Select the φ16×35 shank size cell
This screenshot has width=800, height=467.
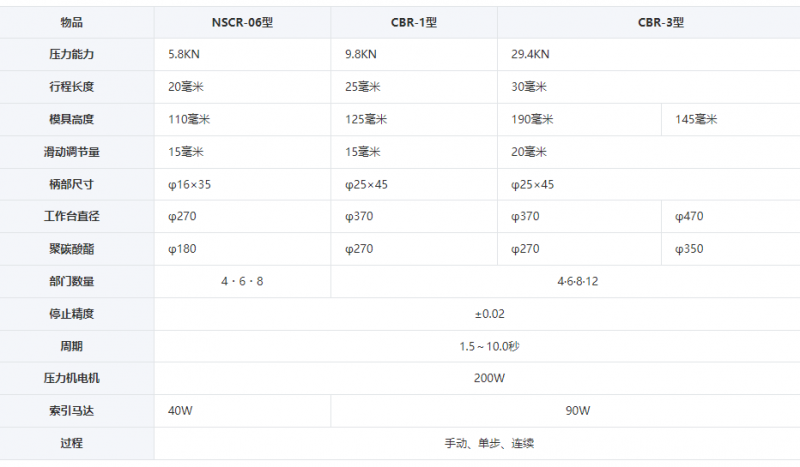(x=242, y=184)
